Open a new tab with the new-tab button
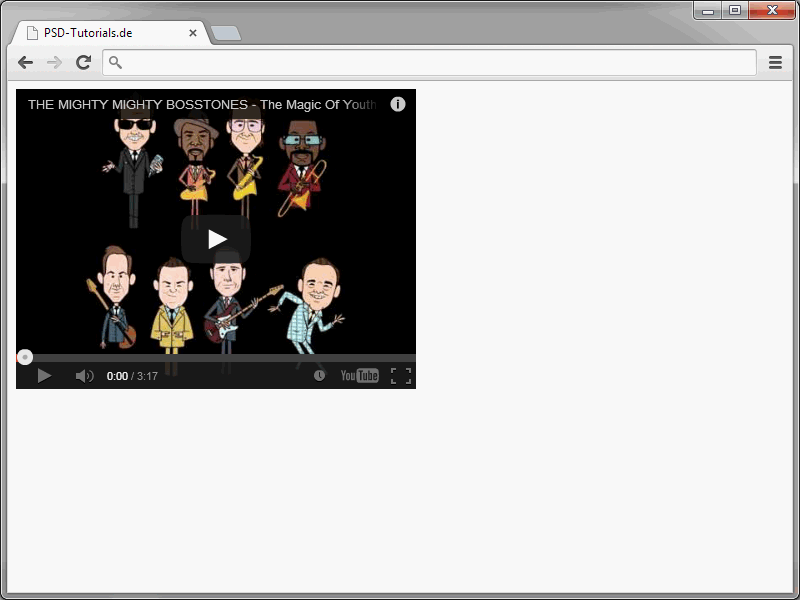 click(226, 33)
